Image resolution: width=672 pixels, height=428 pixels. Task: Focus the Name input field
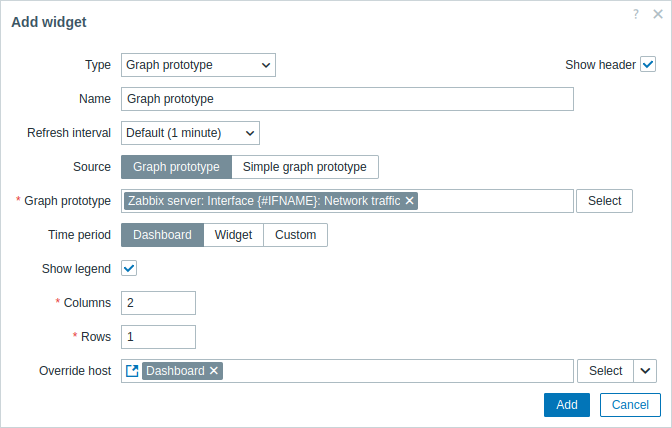pyautogui.click(x=347, y=99)
